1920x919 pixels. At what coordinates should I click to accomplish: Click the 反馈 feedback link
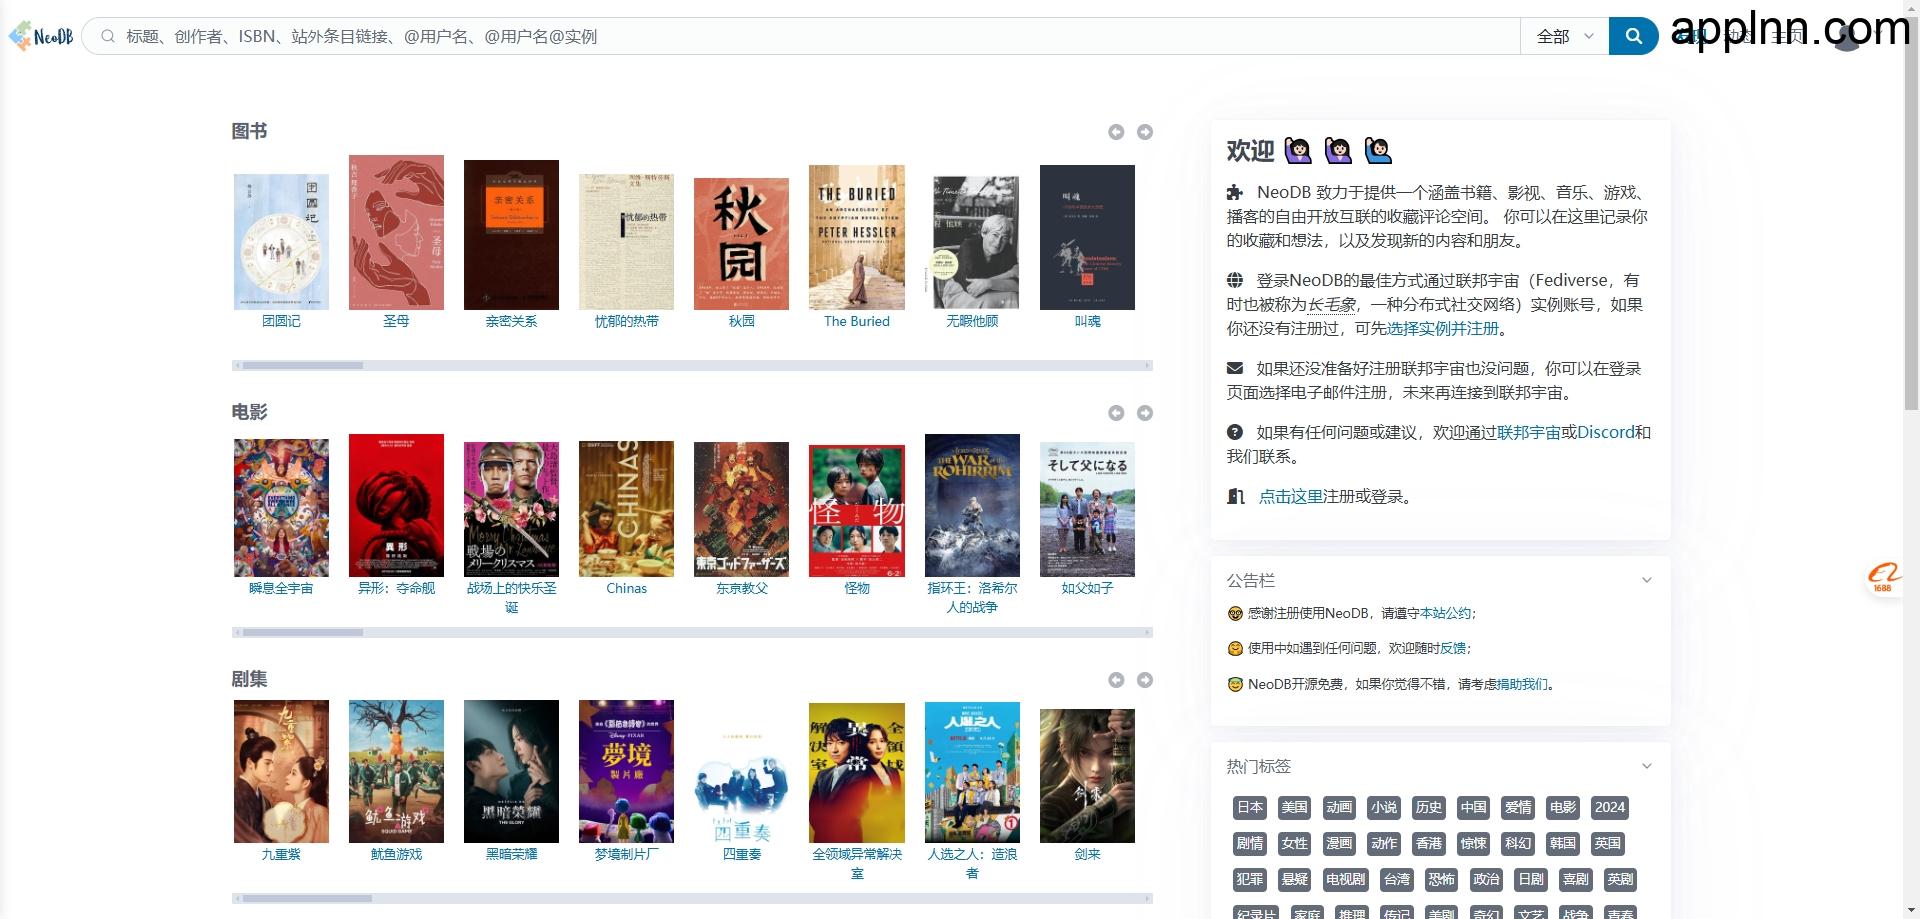tap(1453, 648)
